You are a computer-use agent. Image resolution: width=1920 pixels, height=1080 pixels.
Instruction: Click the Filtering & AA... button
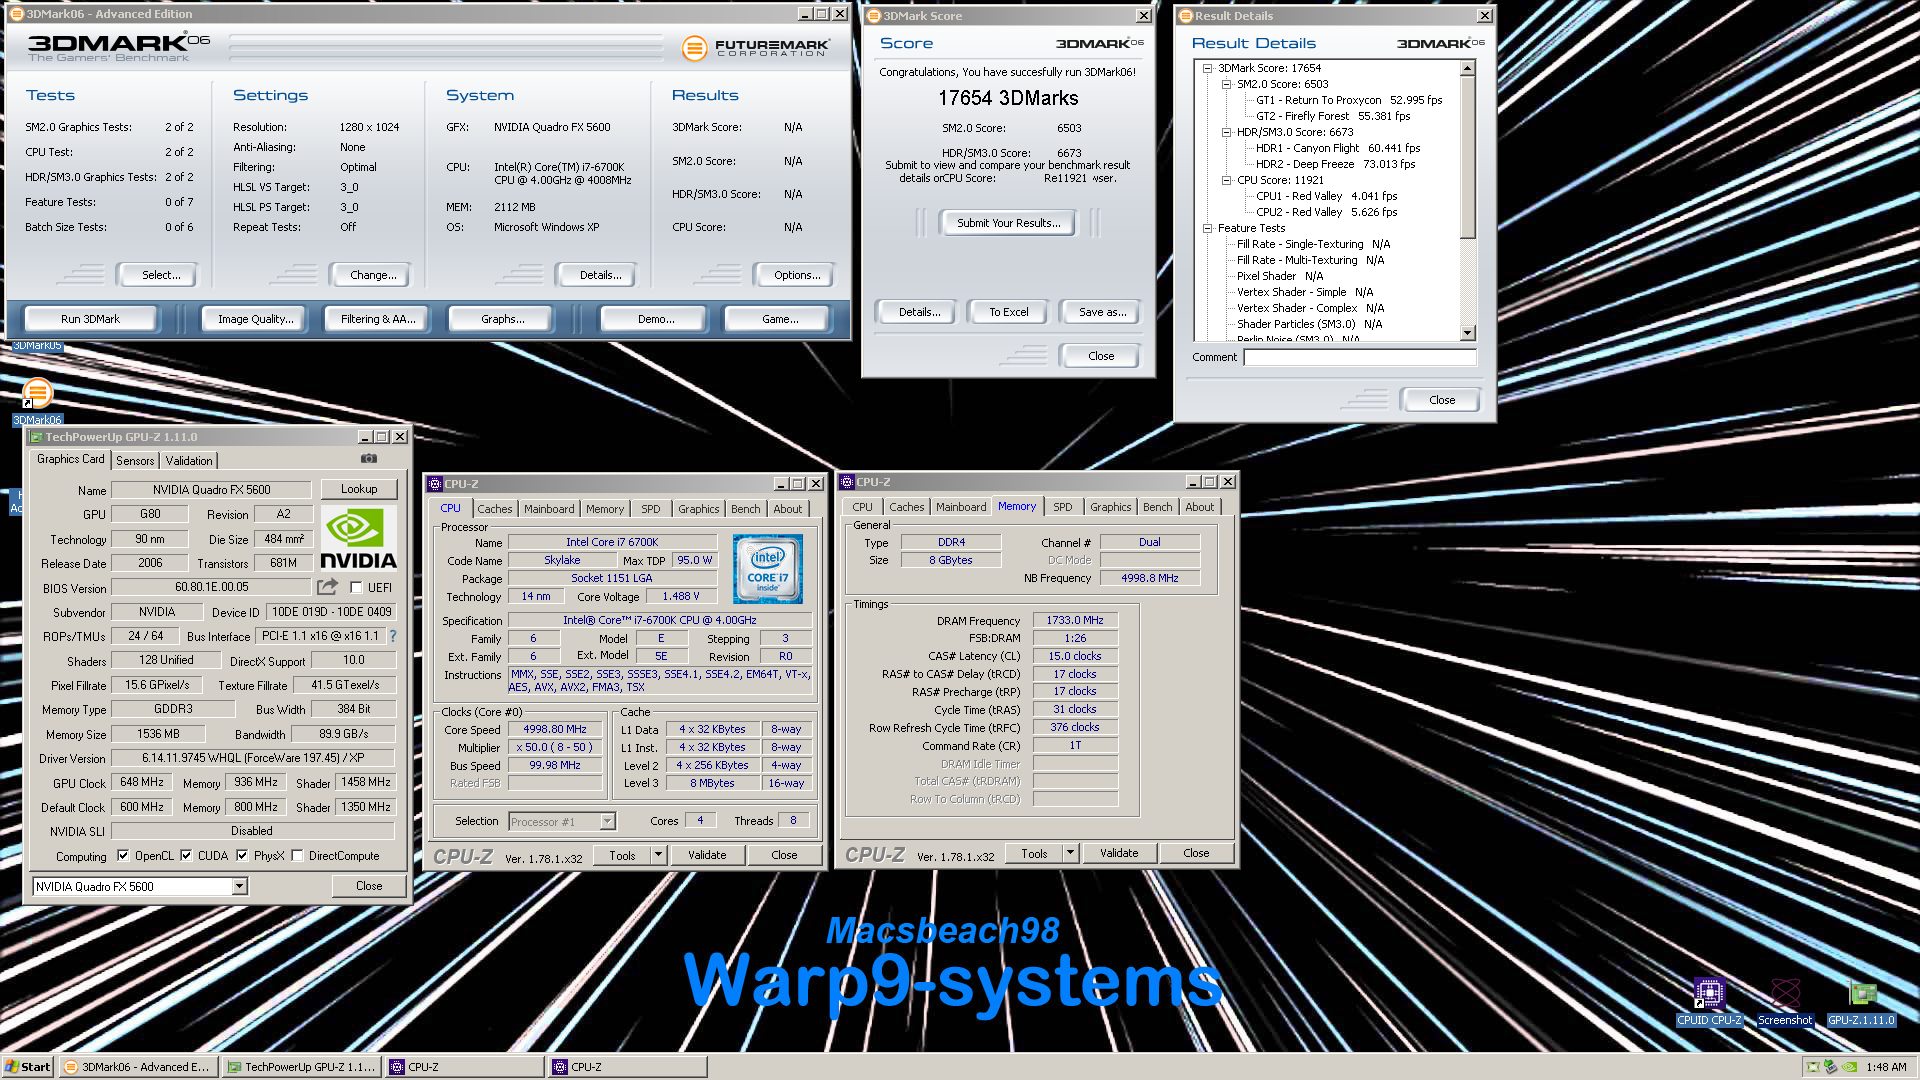tap(378, 319)
